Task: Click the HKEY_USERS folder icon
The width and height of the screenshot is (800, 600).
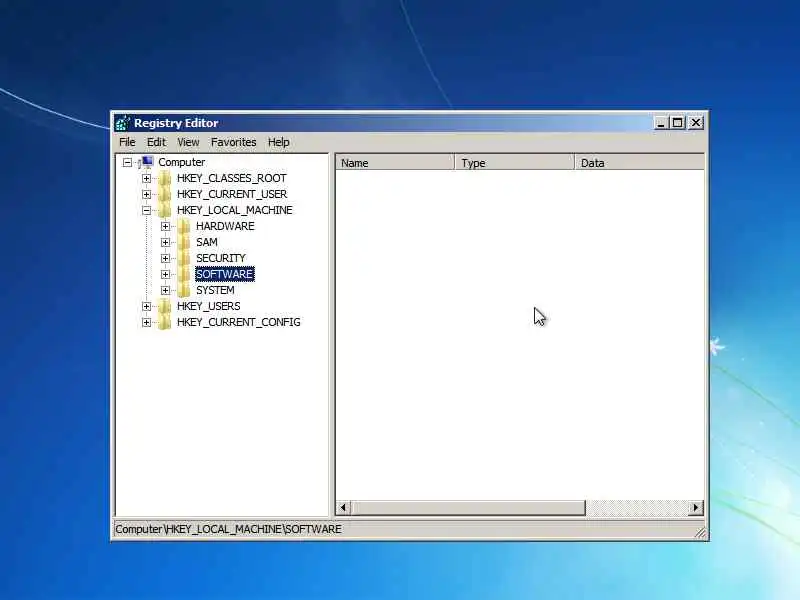Action: tap(164, 306)
